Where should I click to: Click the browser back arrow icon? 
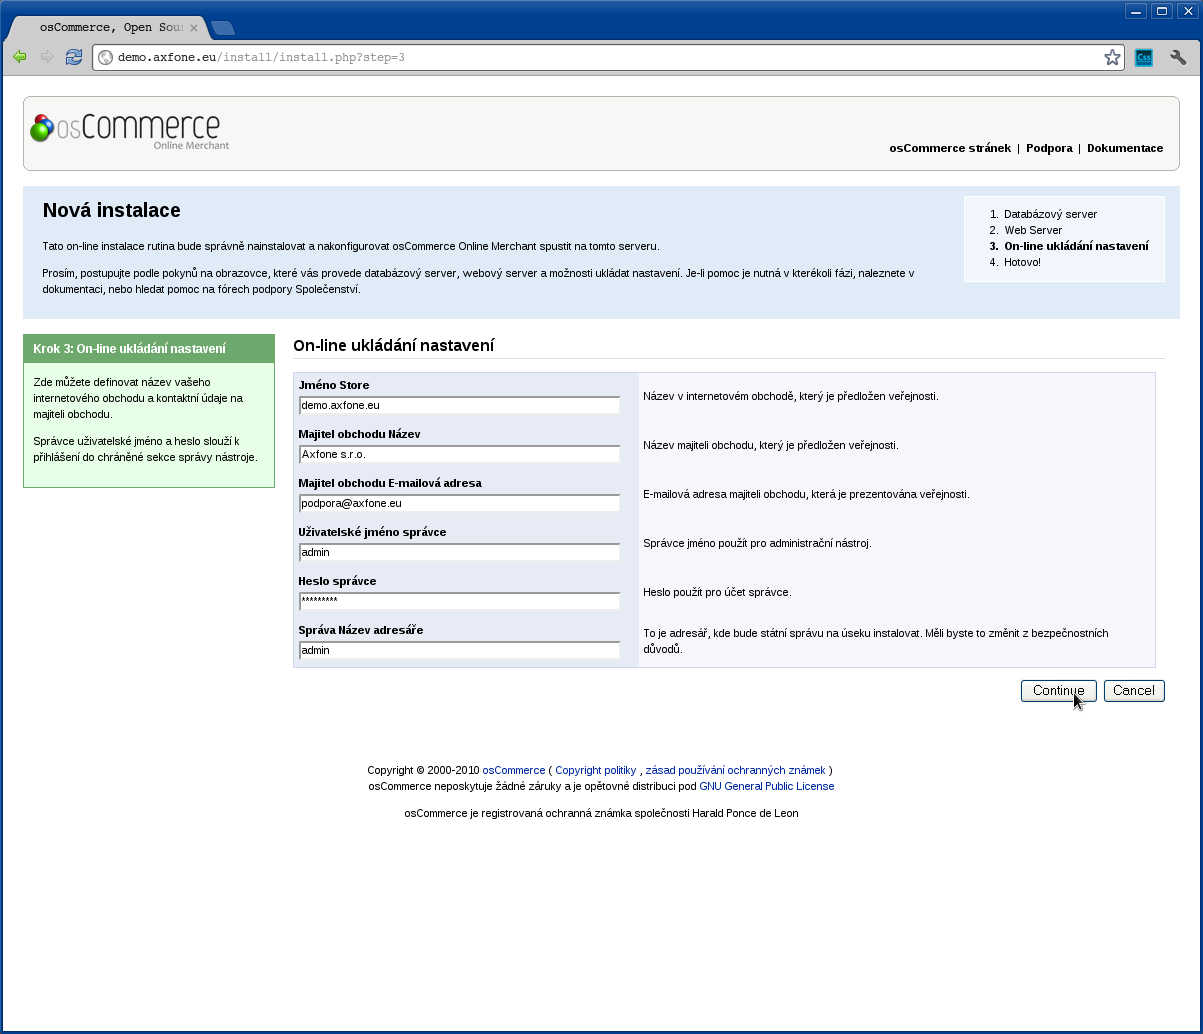[x=19, y=57]
